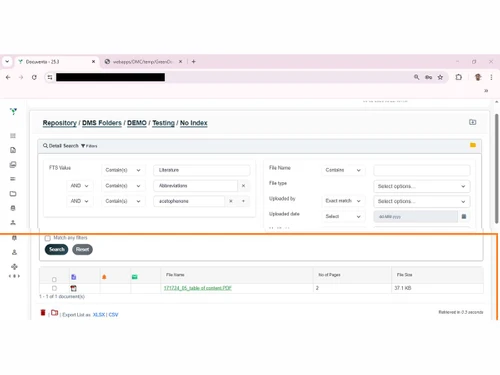
Task: Open the Uploaded by Select options dropdown
Action: tap(422, 201)
